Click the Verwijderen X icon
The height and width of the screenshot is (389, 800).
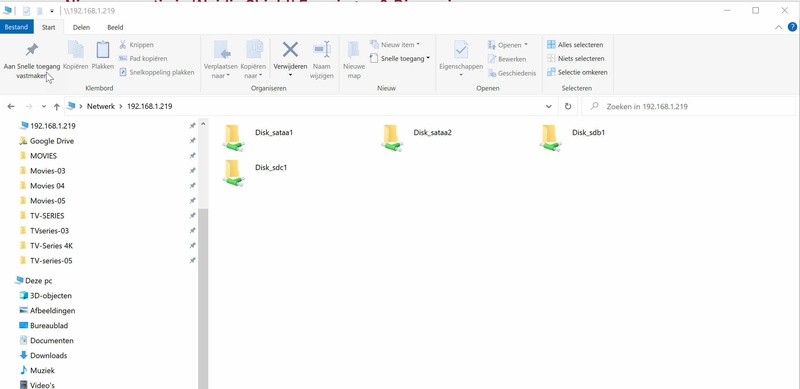(290, 50)
